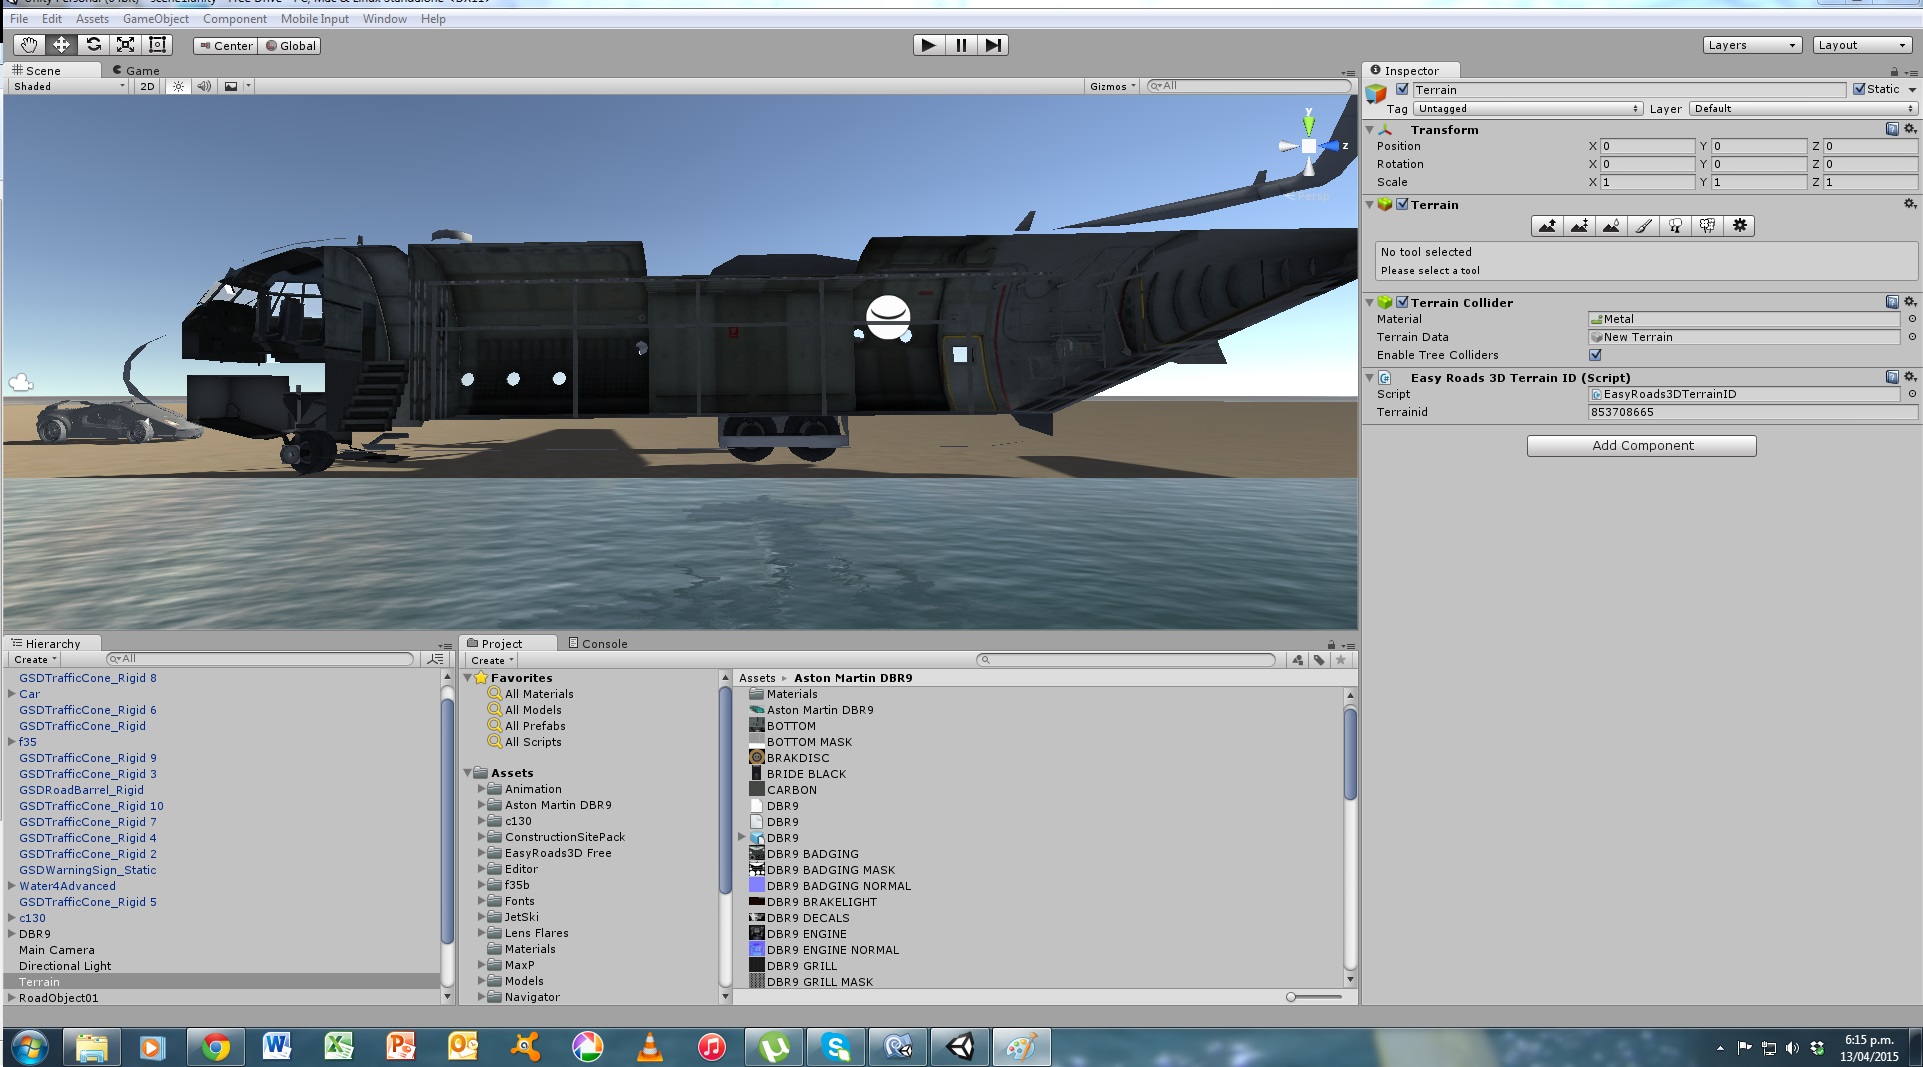Click the Pause button
Image resolution: width=1923 pixels, height=1067 pixels.
pyautogui.click(x=961, y=45)
